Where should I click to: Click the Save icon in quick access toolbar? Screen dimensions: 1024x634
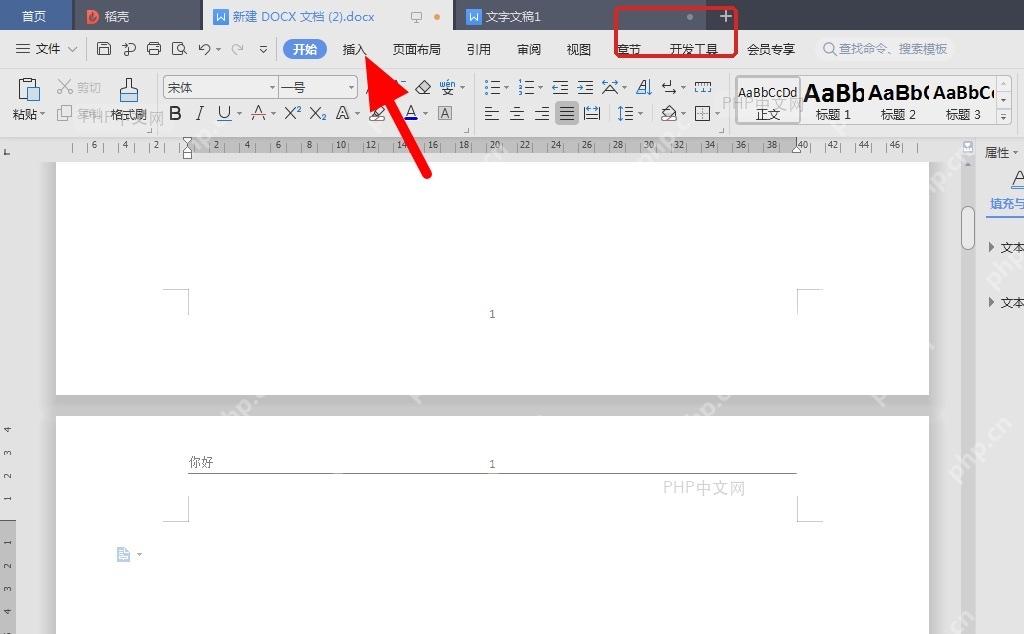[x=103, y=48]
